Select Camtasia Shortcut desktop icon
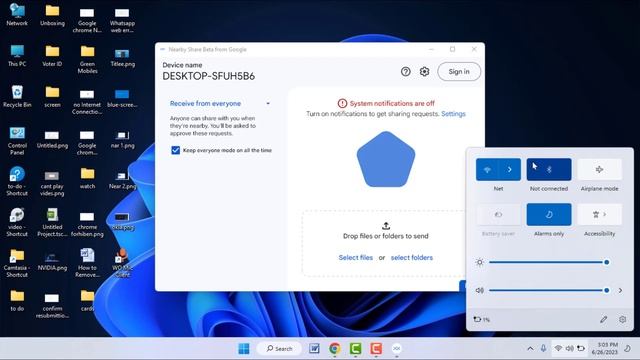 pyautogui.click(x=17, y=263)
